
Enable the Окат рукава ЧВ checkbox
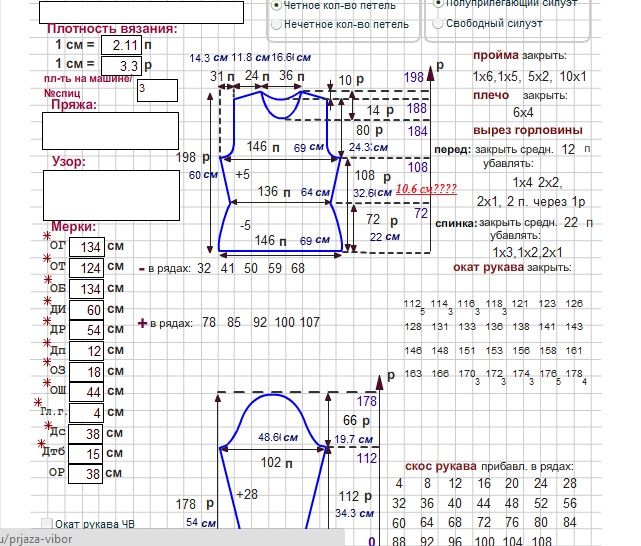(47, 524)
